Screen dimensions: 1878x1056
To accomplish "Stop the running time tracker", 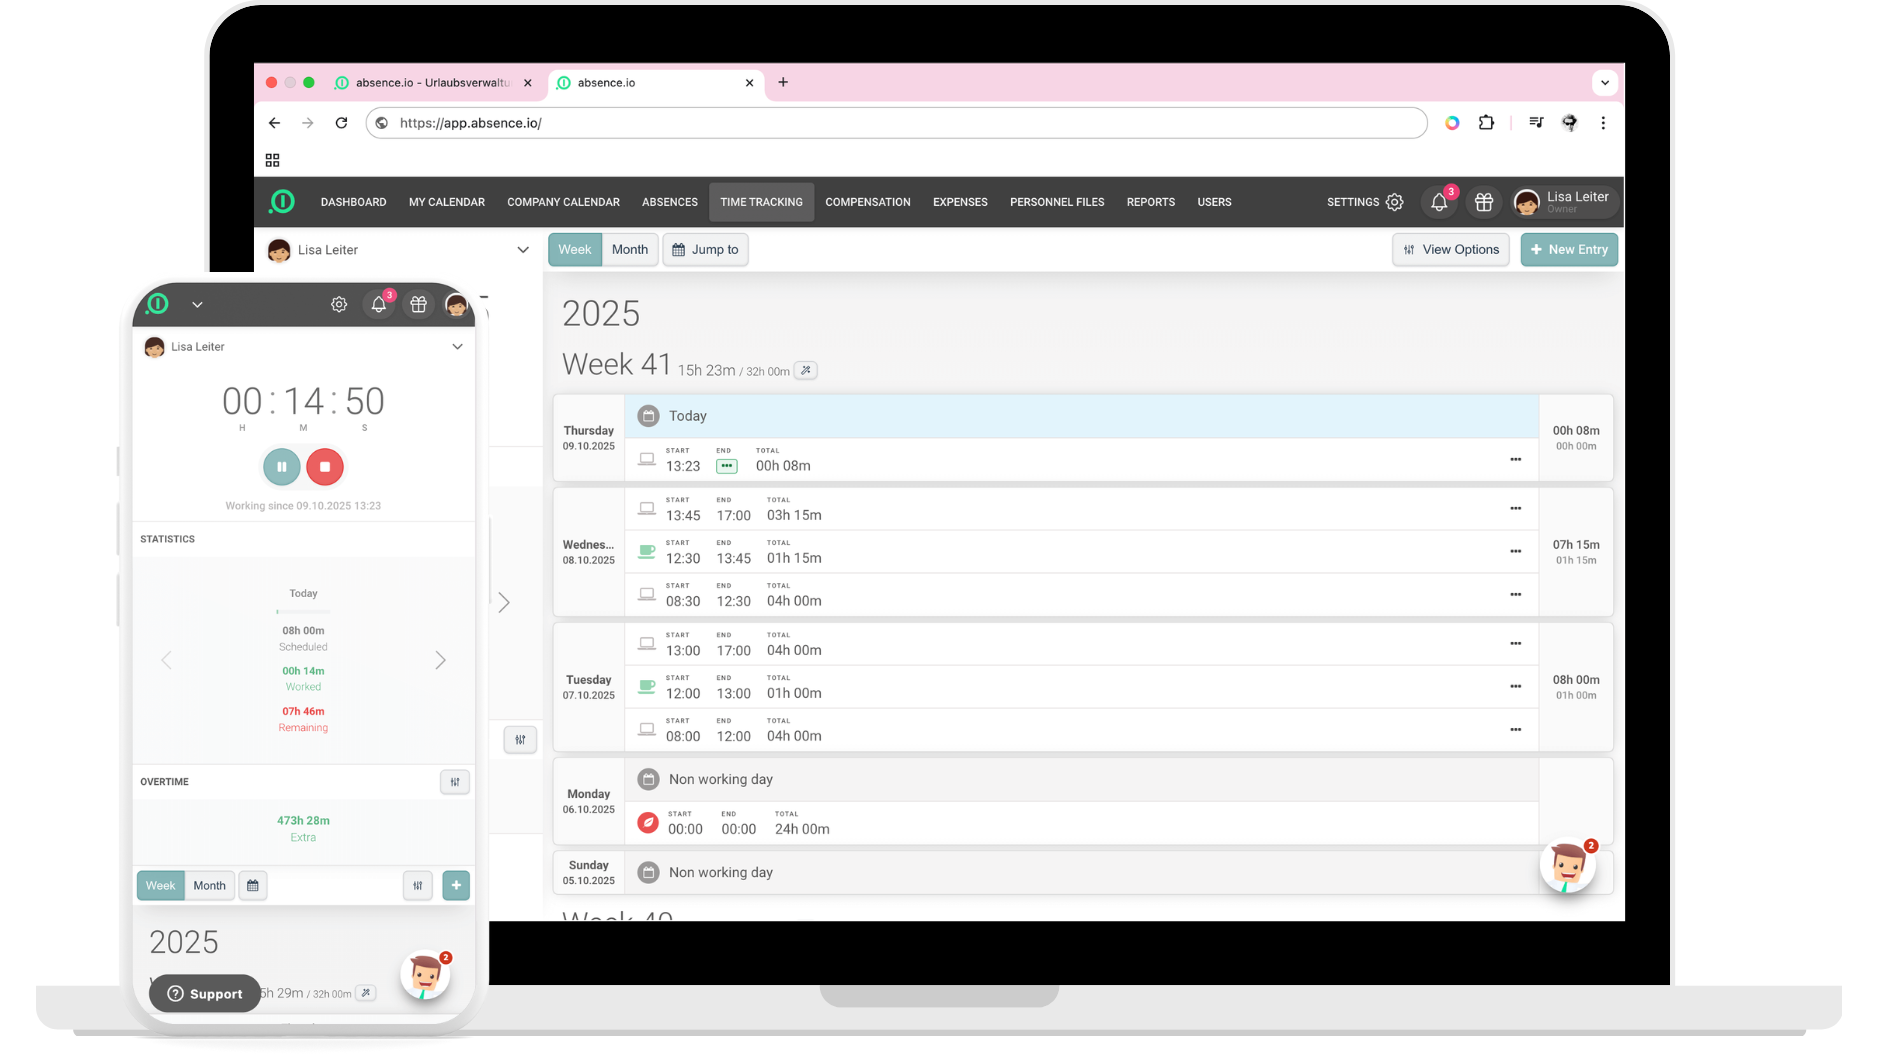I will [325, 467].
